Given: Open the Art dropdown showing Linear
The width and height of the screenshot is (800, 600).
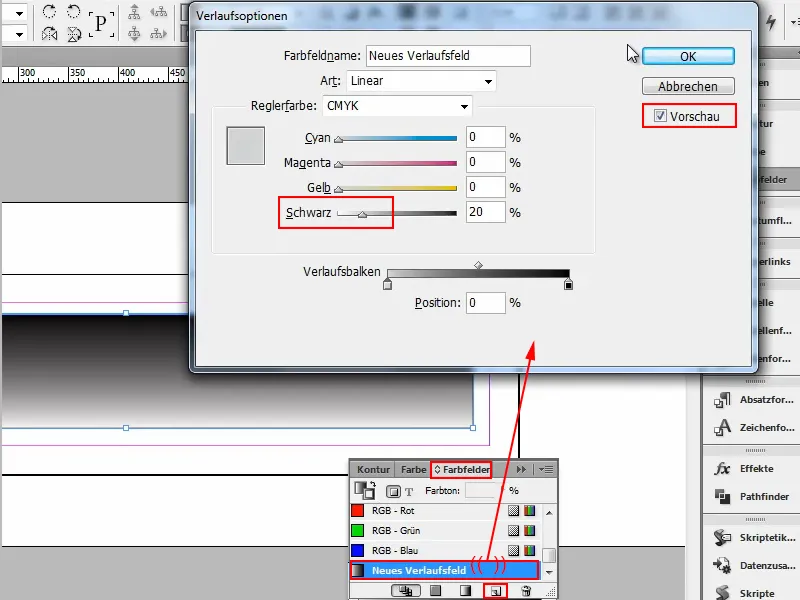Looking at the screenshot, I should [x=420, y=81].
